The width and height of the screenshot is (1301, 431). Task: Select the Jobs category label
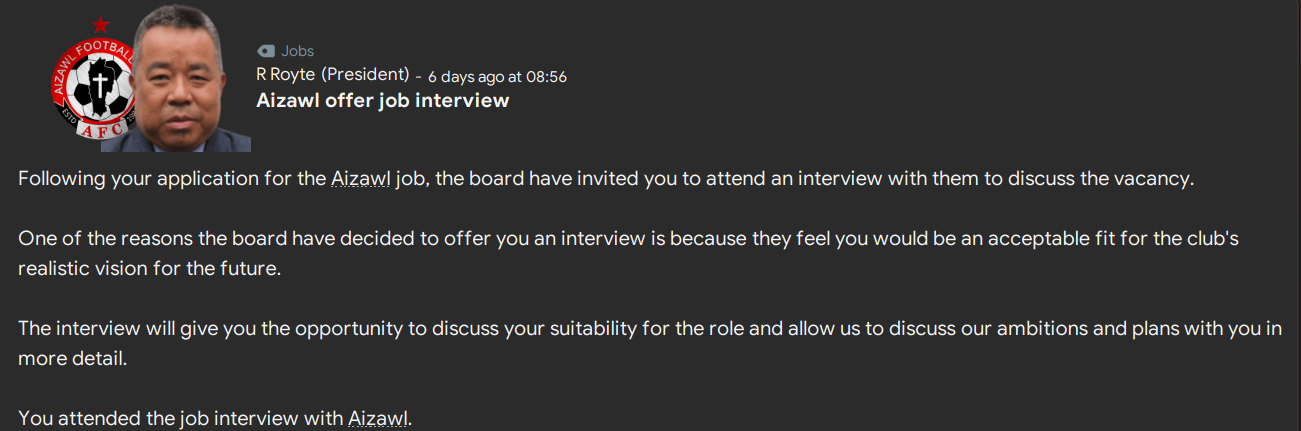click(297, 51)
